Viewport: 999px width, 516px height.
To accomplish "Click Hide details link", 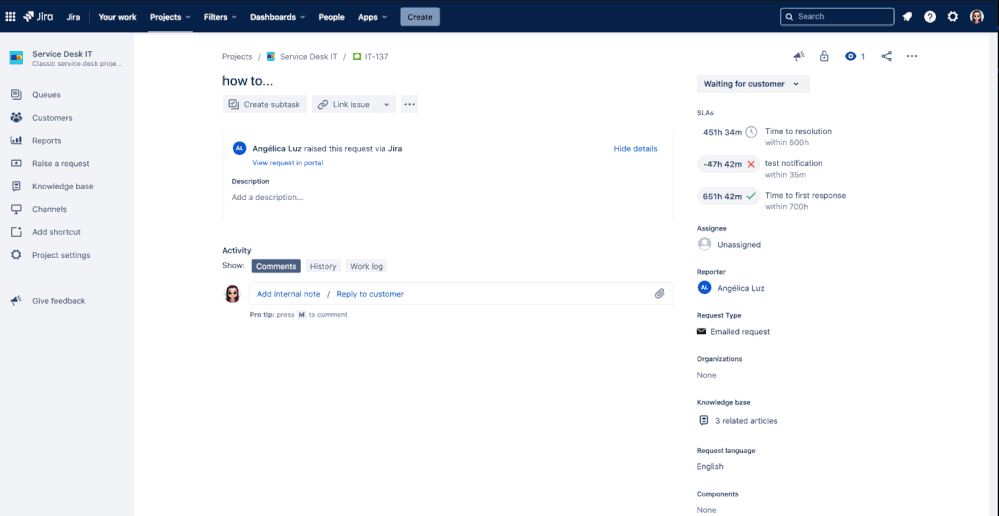I will [635, 148].
